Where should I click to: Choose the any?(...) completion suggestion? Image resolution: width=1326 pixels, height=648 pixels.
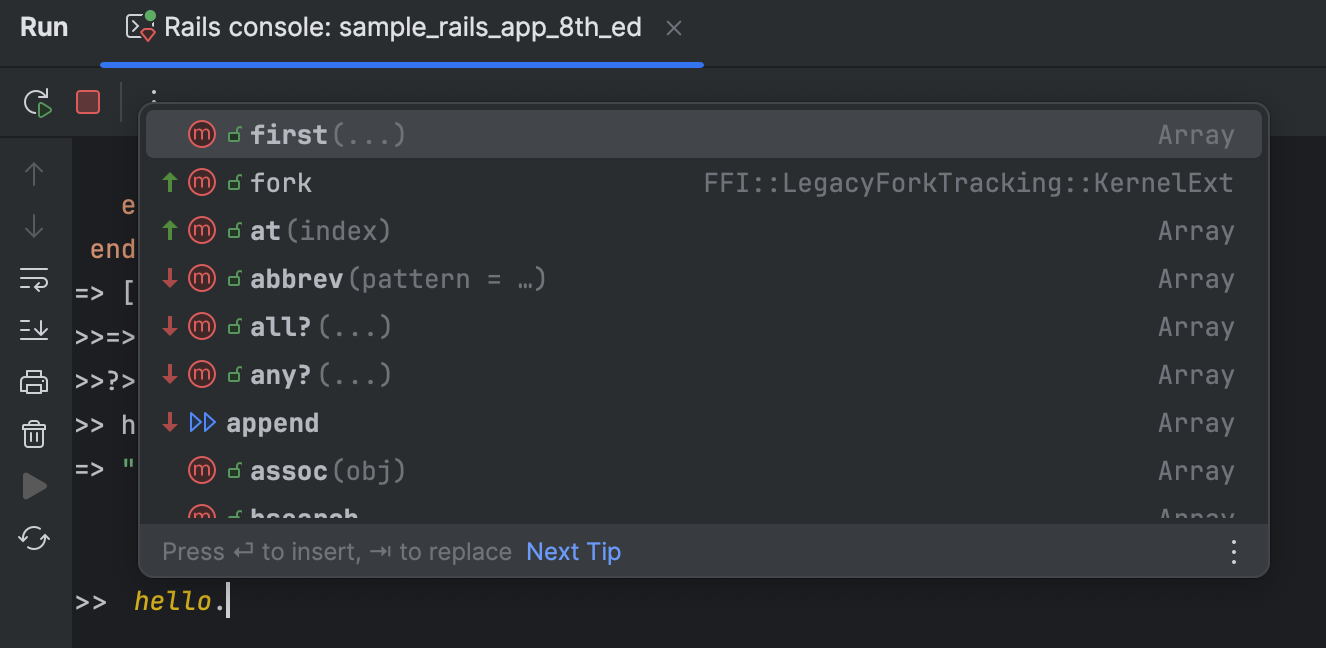pos(704,375)
